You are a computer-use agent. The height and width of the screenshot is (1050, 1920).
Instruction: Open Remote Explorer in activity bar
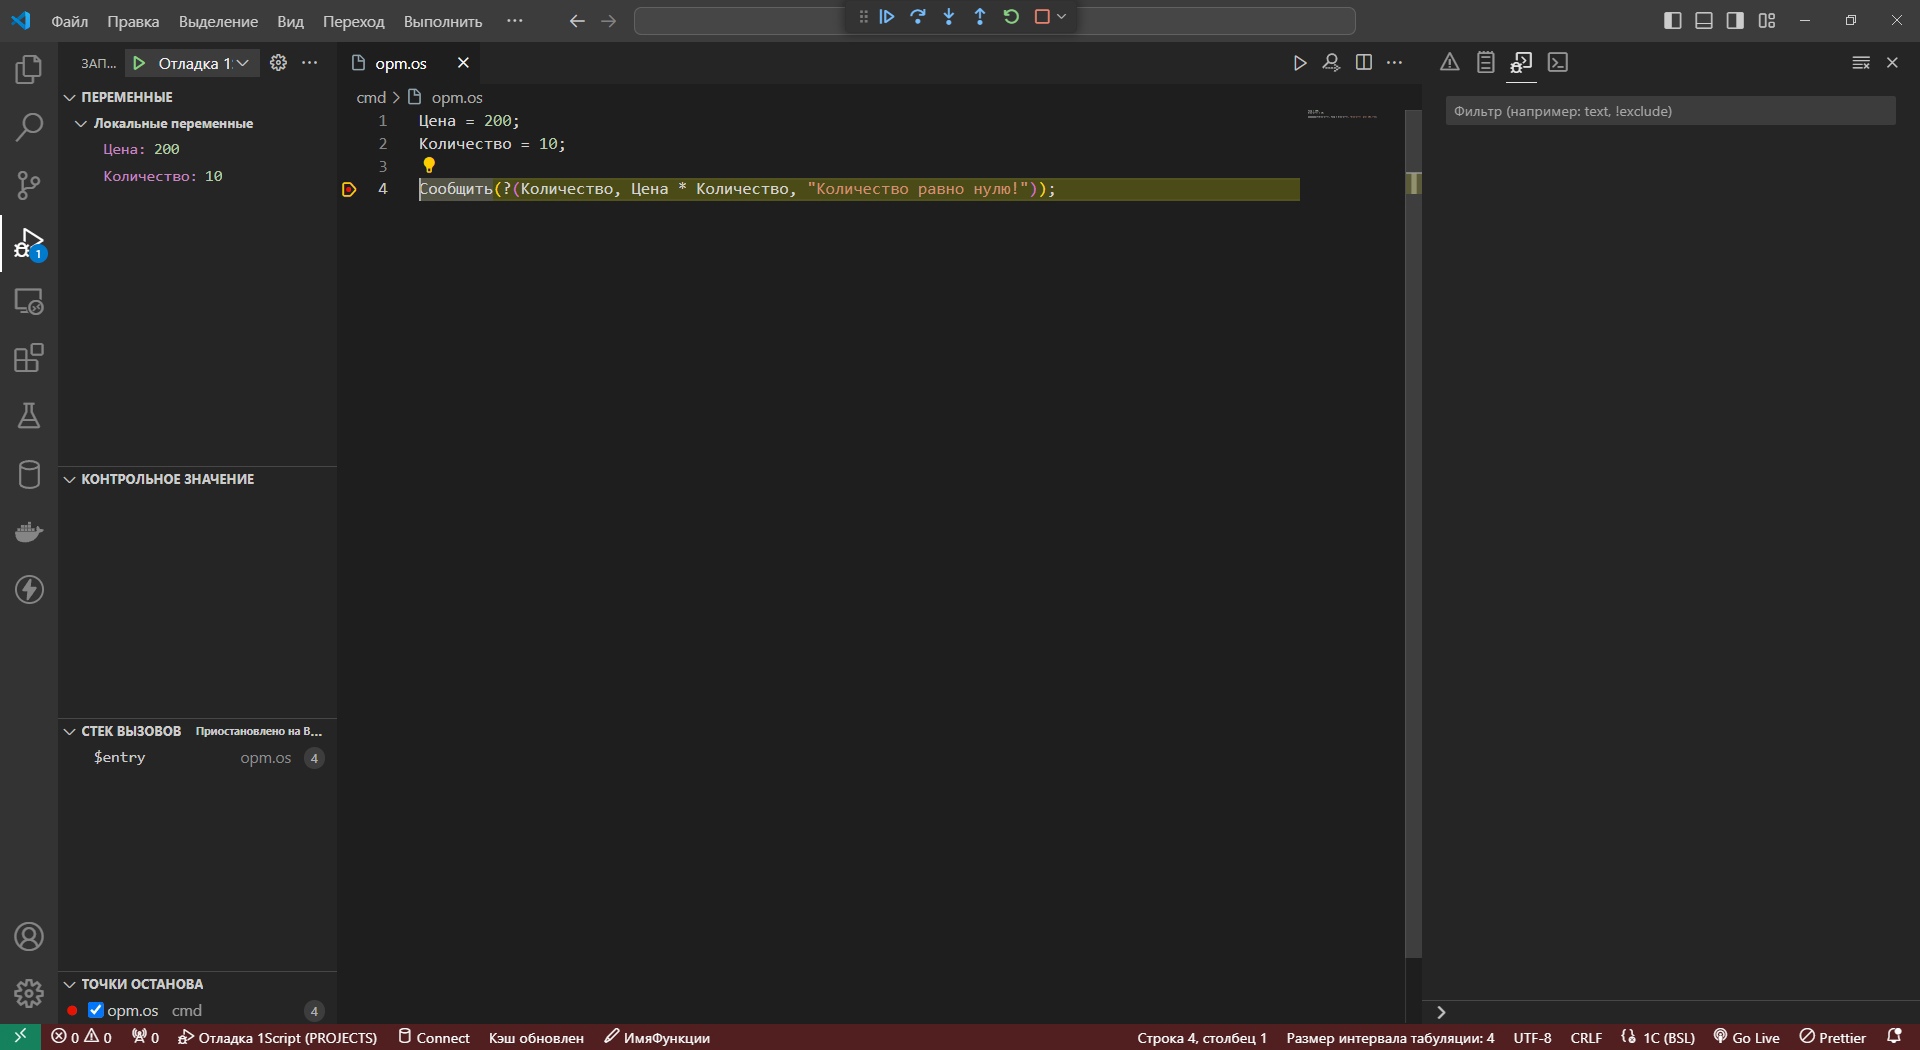(x=29, y=301)
